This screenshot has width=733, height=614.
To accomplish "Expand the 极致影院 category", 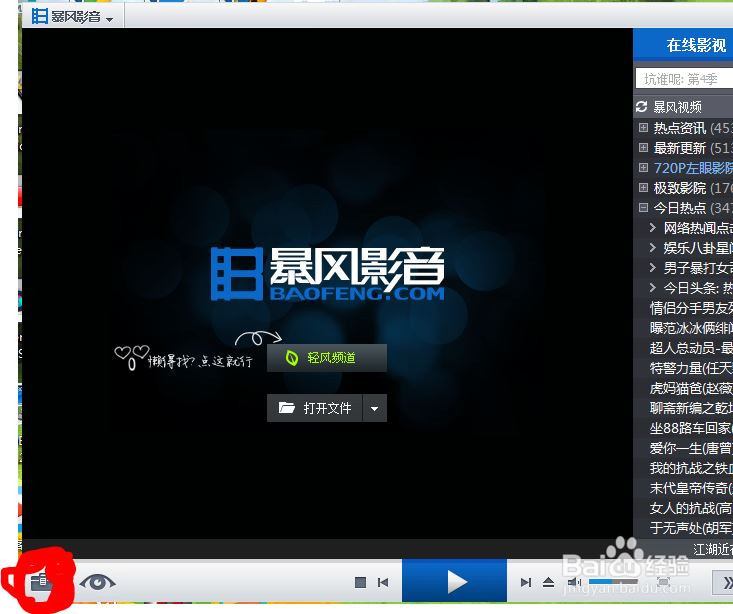I will 643,188.
